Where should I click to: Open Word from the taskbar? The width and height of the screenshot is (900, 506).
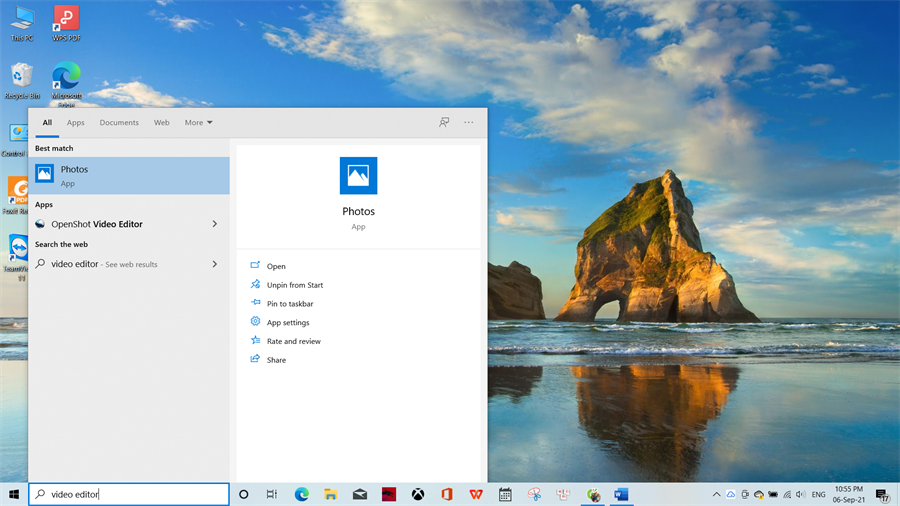click(x=621, y=494)
